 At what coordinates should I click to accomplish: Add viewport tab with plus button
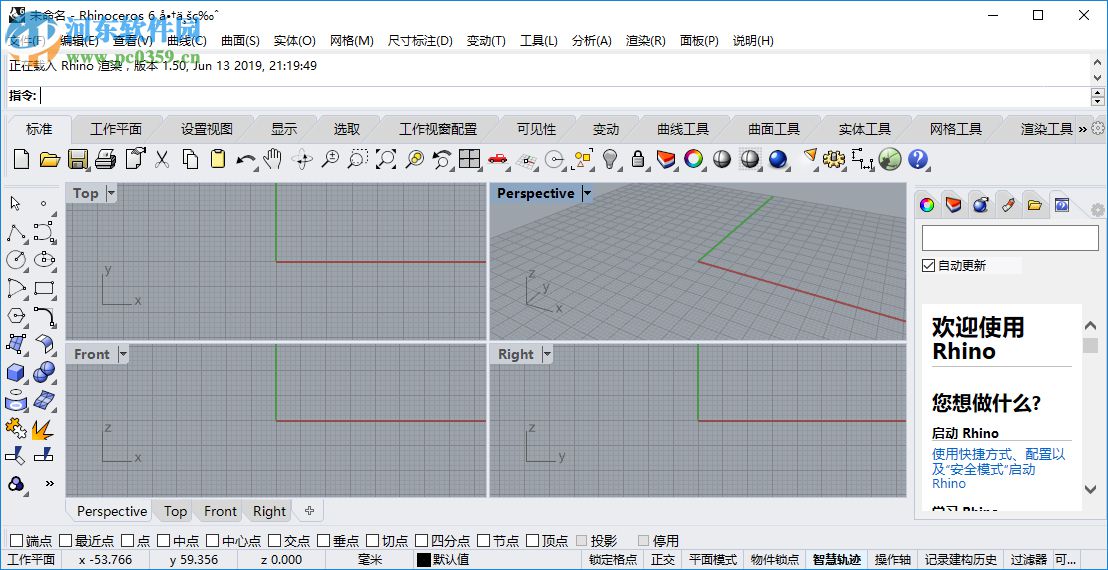pyautogui.click(x=309, y=511)
